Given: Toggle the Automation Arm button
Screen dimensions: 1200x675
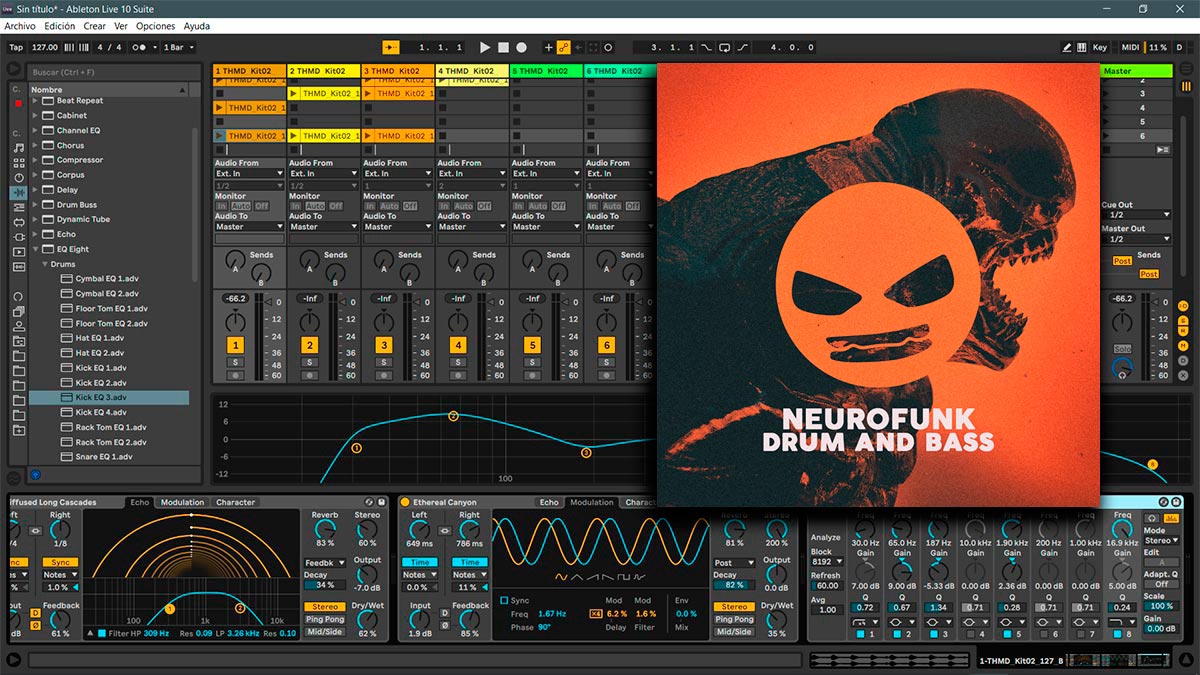Looking at the screenshot, I should (563, 47).
